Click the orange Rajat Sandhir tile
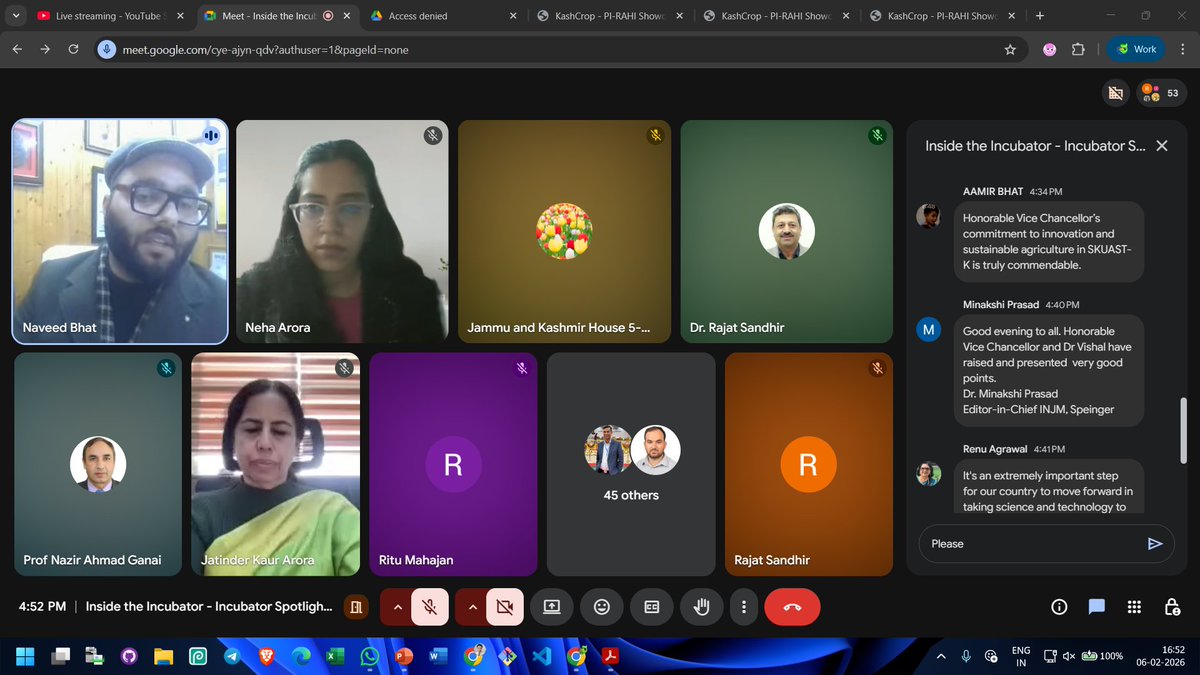 pos(808,464)
